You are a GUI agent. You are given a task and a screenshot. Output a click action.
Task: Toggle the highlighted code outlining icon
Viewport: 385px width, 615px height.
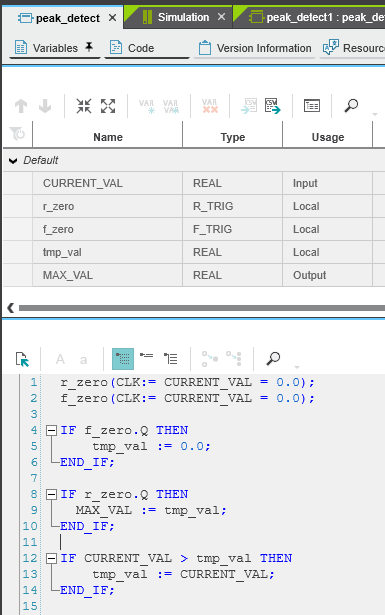pyautogui.click(x=123, y=359)
